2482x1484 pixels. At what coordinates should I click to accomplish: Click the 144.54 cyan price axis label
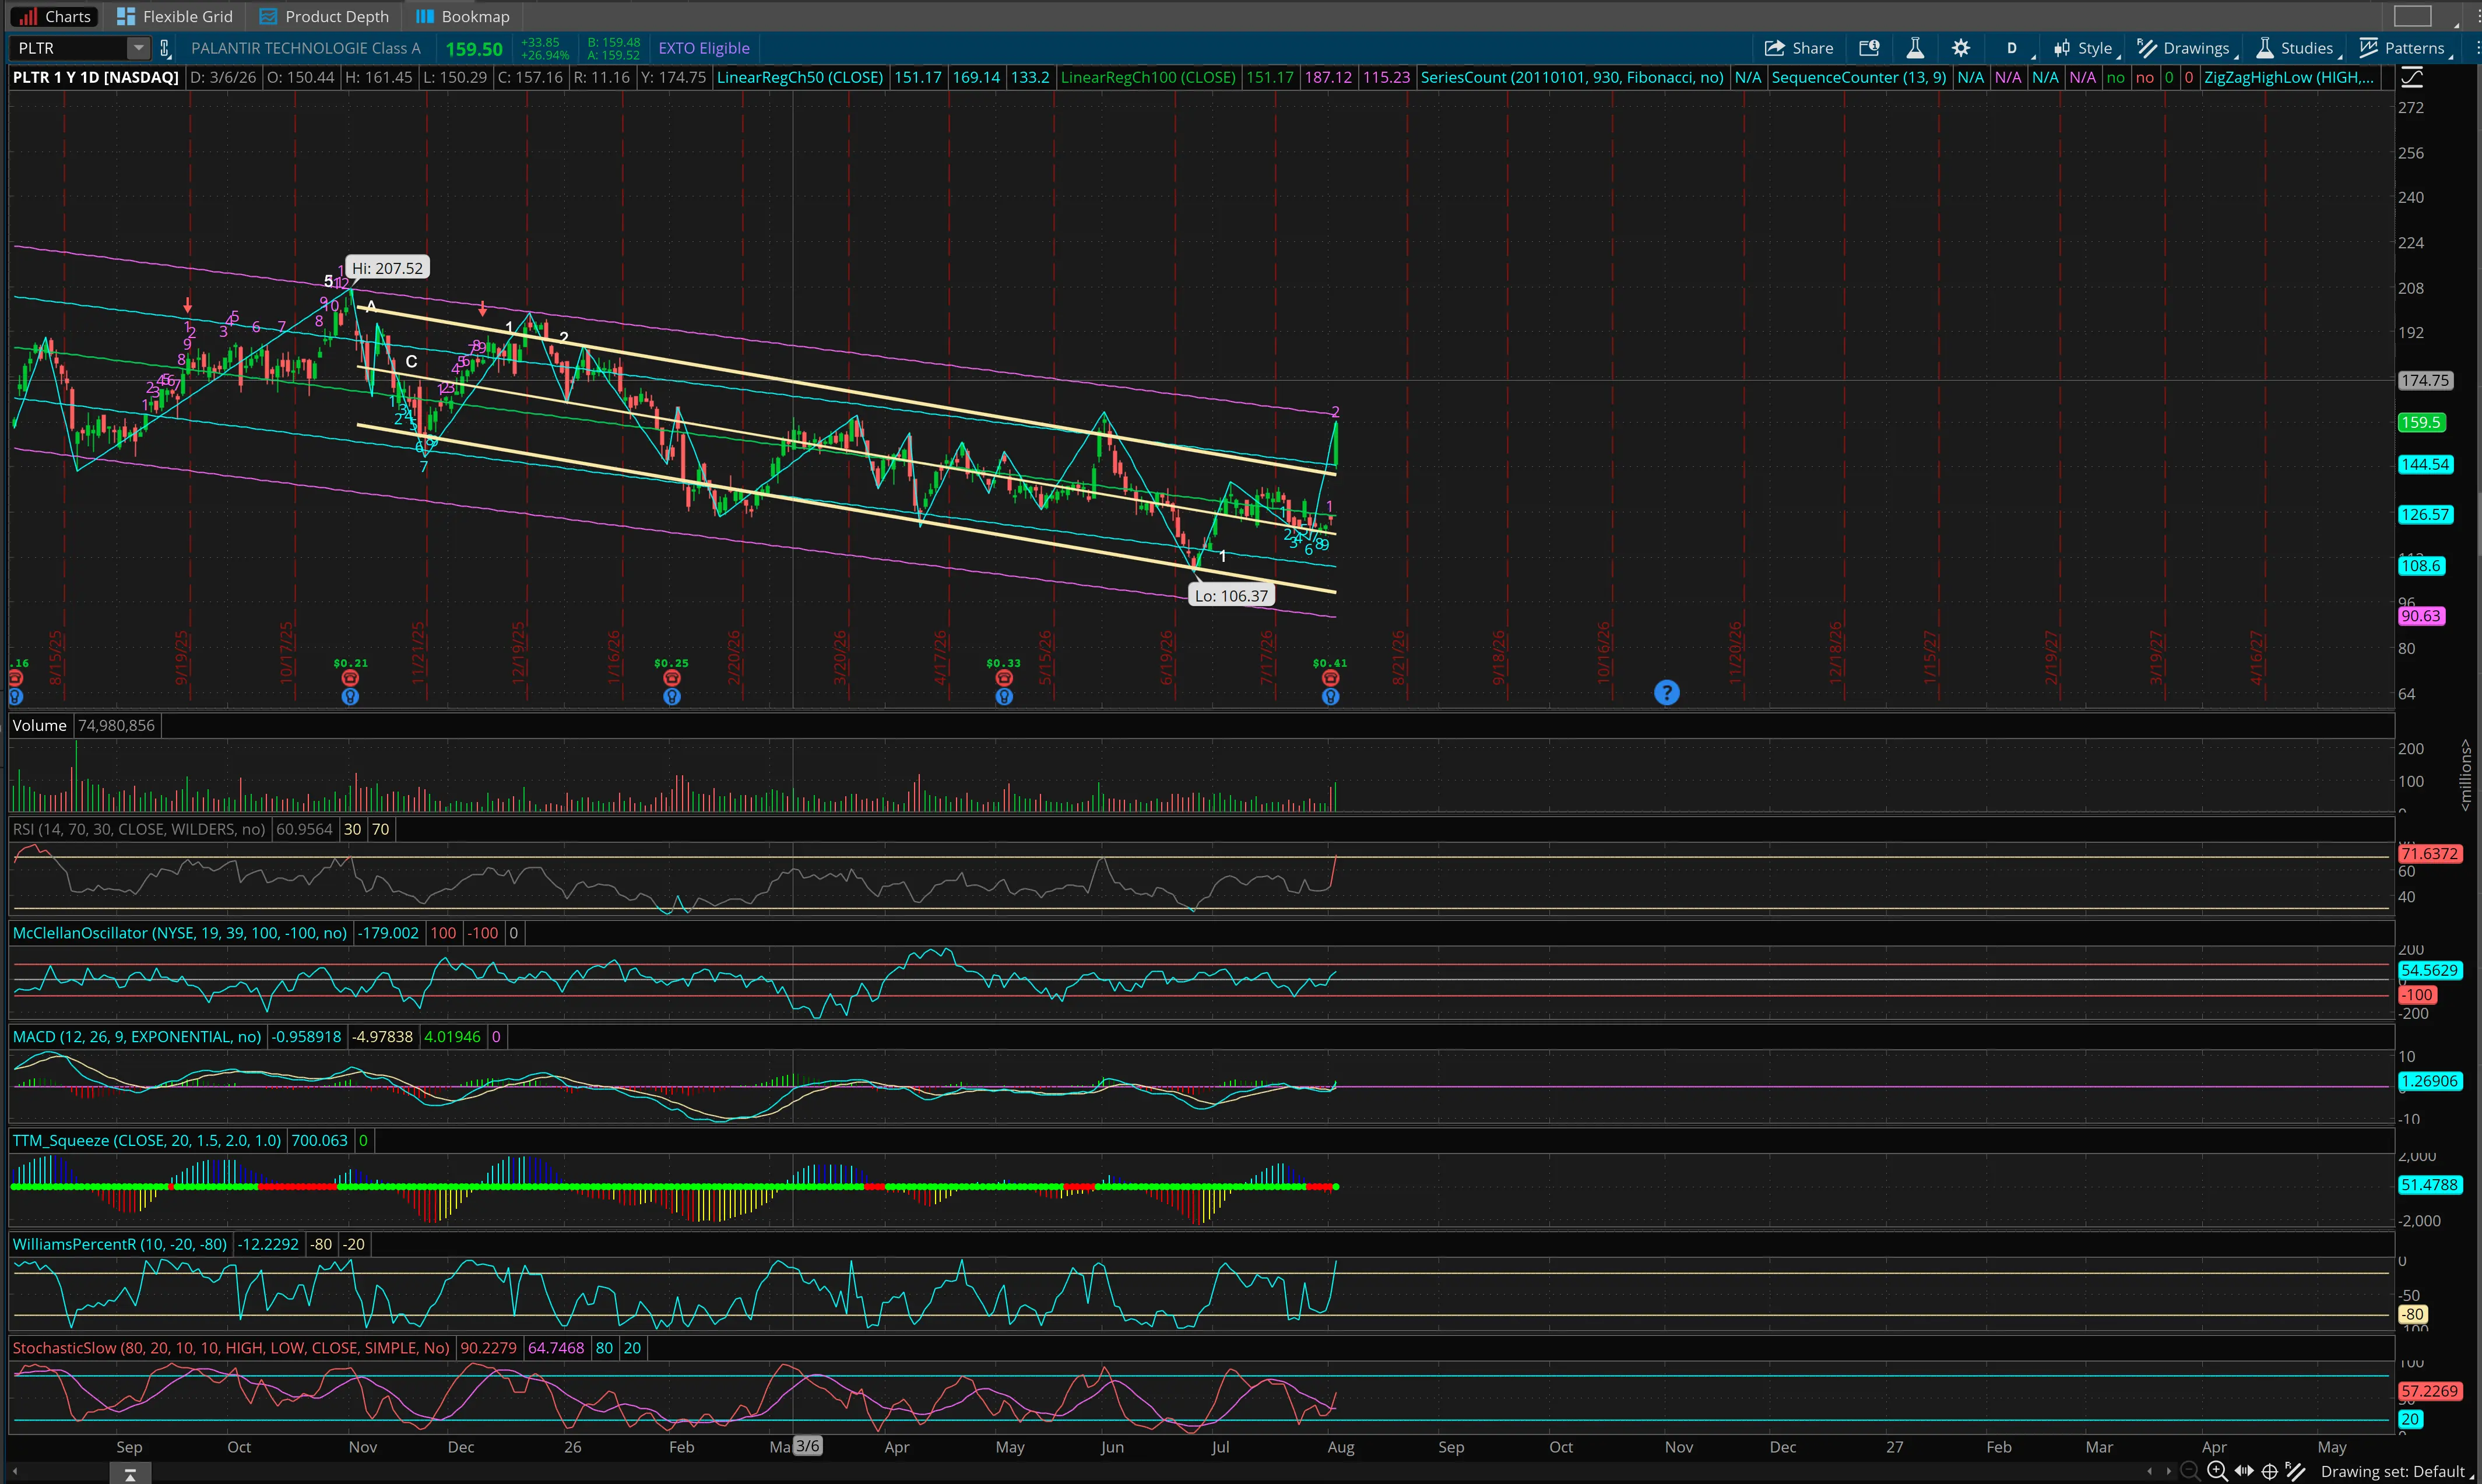point(2425,465)
